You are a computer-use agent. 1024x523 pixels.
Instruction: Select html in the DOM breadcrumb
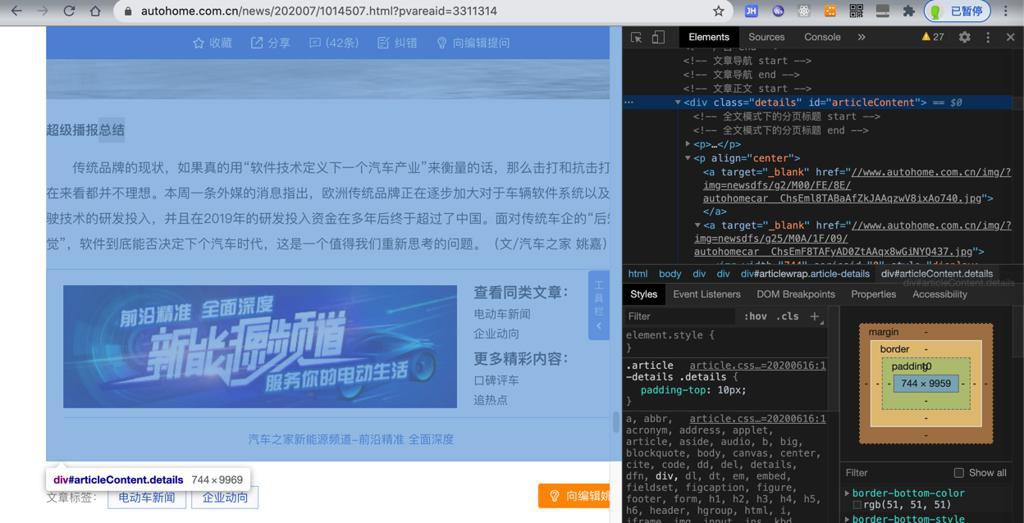(638, 274)
